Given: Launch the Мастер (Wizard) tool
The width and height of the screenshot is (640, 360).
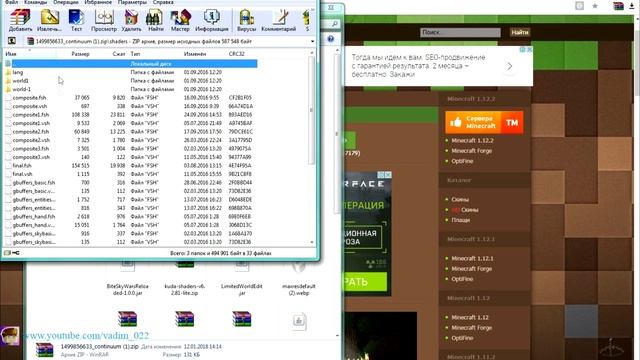Looking at the screenshot, I should point(180,20).
